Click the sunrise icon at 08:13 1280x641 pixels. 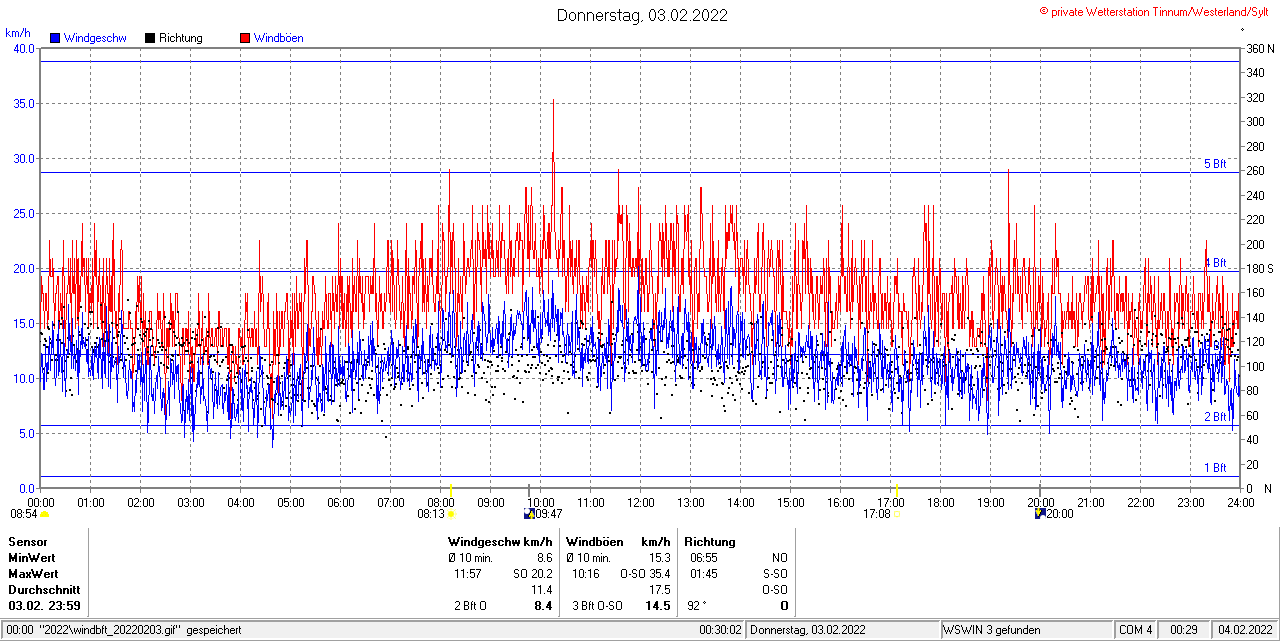click(451, 514)
